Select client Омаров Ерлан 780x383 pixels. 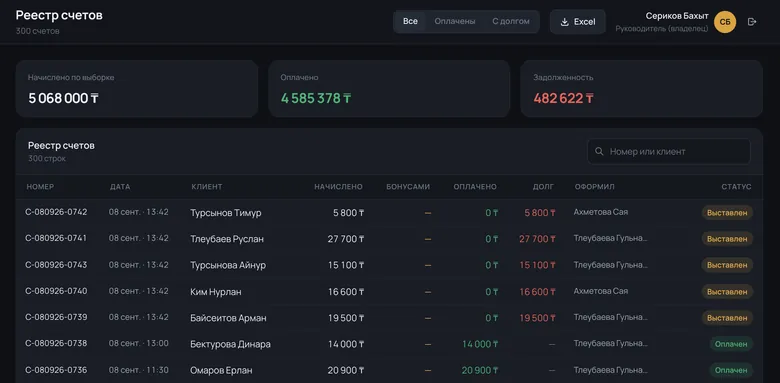coord(221,371)
